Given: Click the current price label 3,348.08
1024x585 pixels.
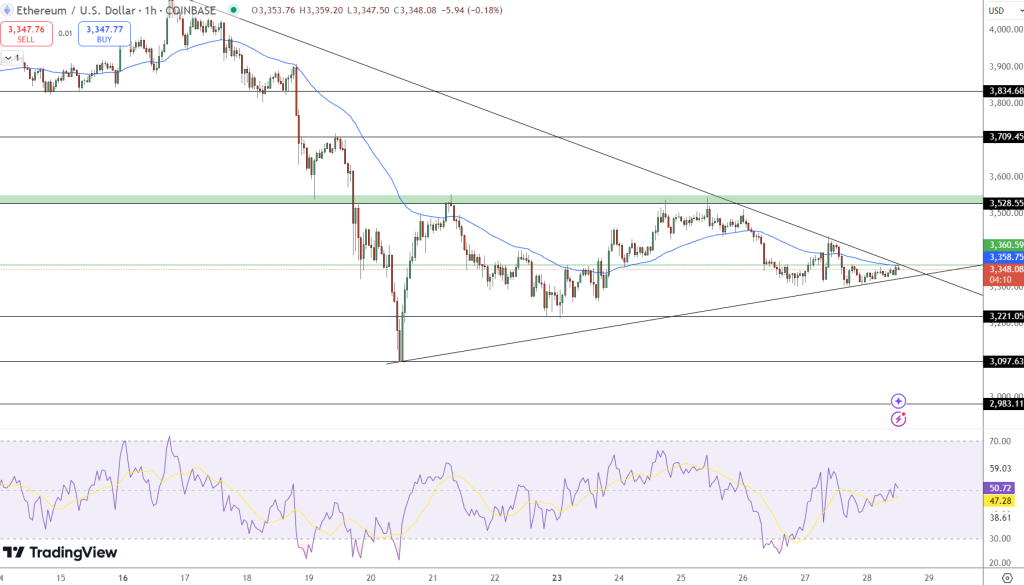Looking at the screenshot, I should point(998,268).
